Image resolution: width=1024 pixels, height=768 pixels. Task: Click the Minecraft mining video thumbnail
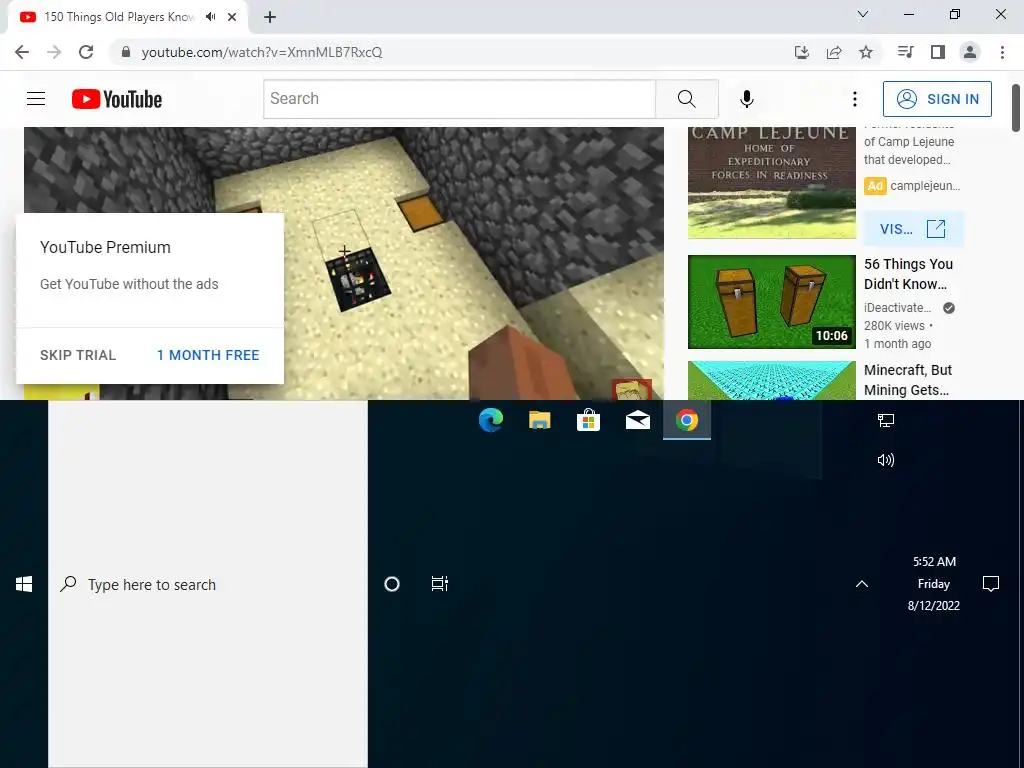point(771,380)
